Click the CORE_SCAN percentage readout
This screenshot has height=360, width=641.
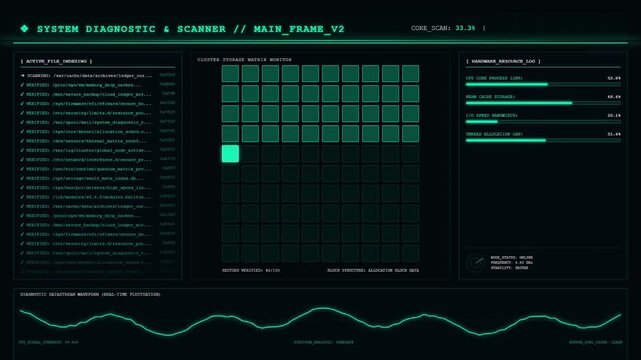click(465, 28)
